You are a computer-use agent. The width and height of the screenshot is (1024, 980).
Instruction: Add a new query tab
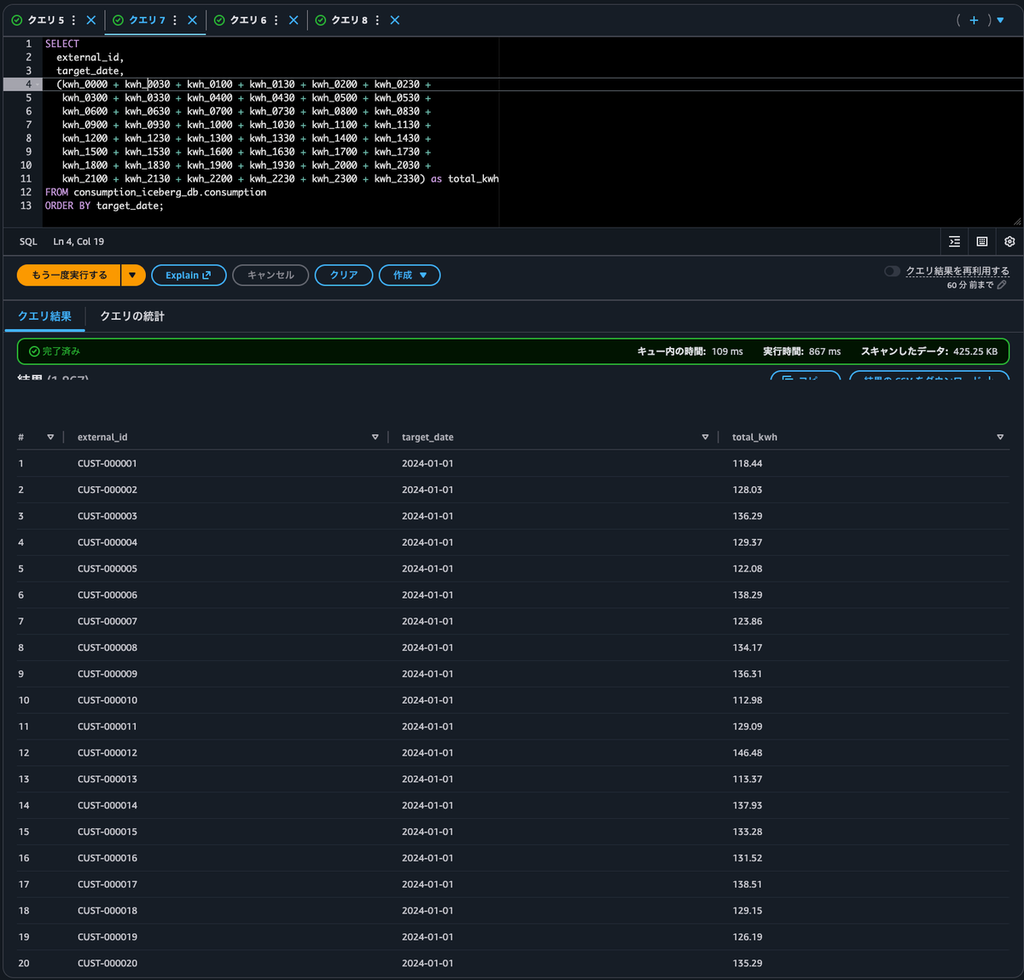[974, 20]
